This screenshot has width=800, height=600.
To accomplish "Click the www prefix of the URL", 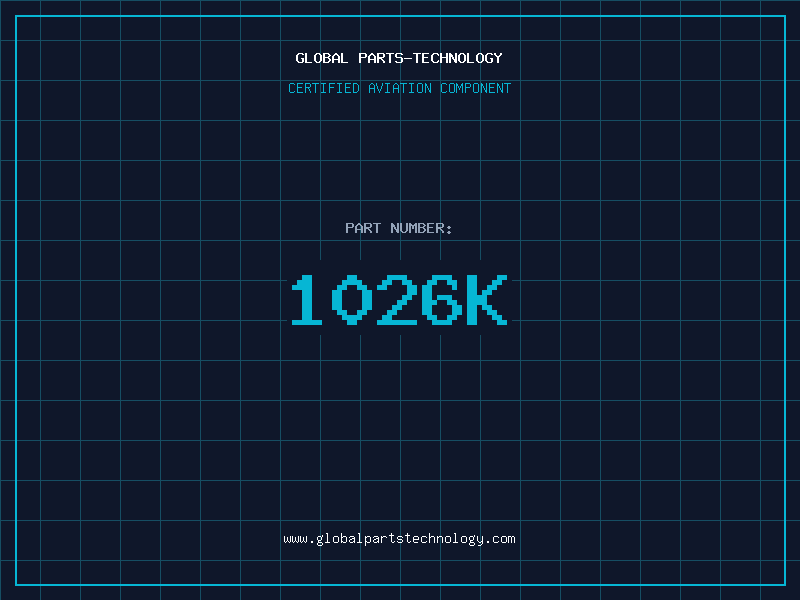I will click(295, 539).
